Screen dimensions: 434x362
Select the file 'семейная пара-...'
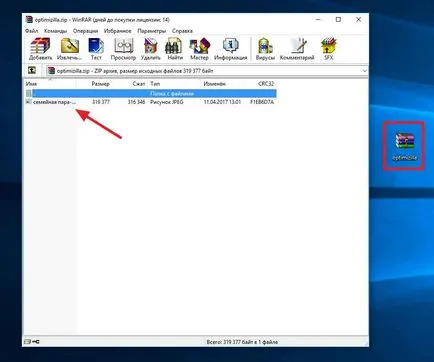[x=54, y=102]
